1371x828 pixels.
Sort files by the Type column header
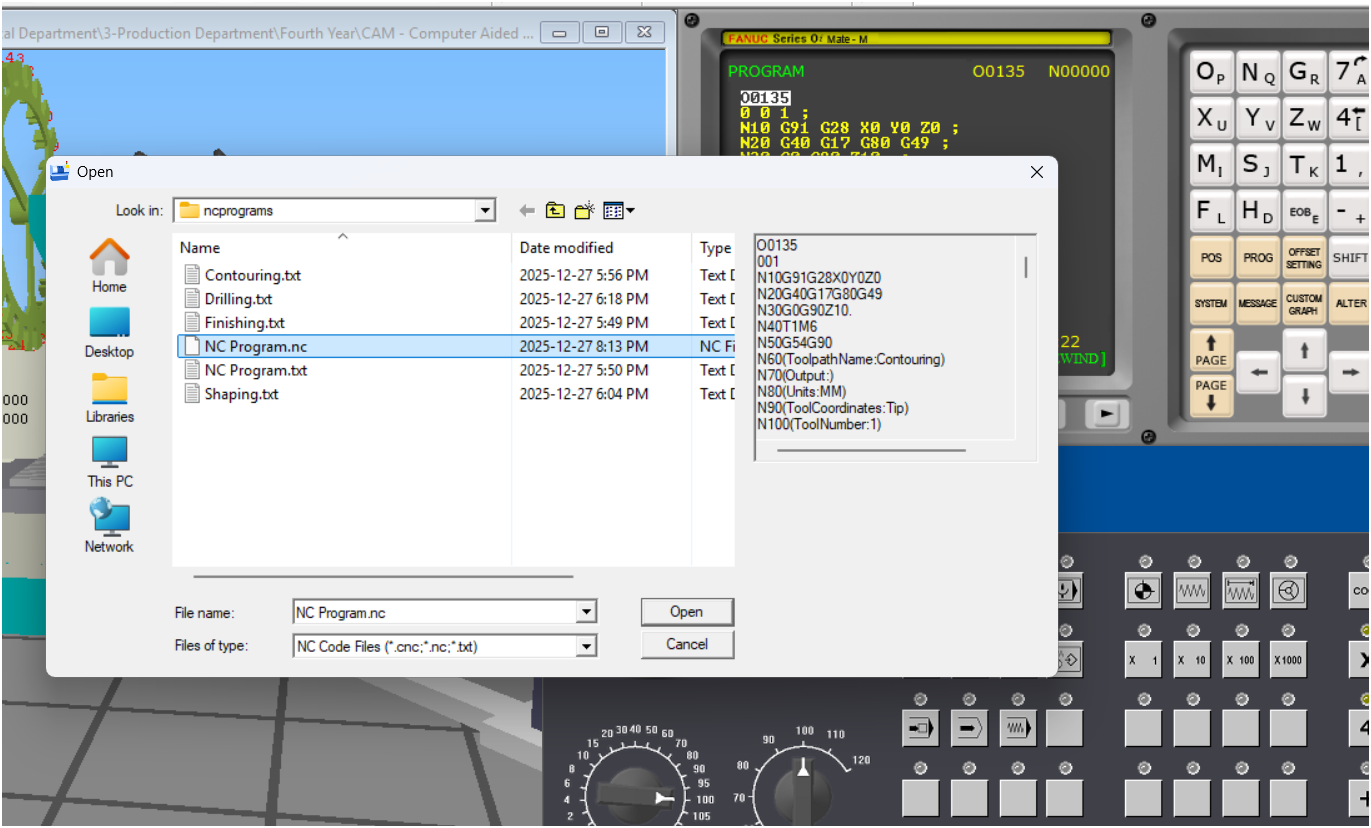(714, 247)
